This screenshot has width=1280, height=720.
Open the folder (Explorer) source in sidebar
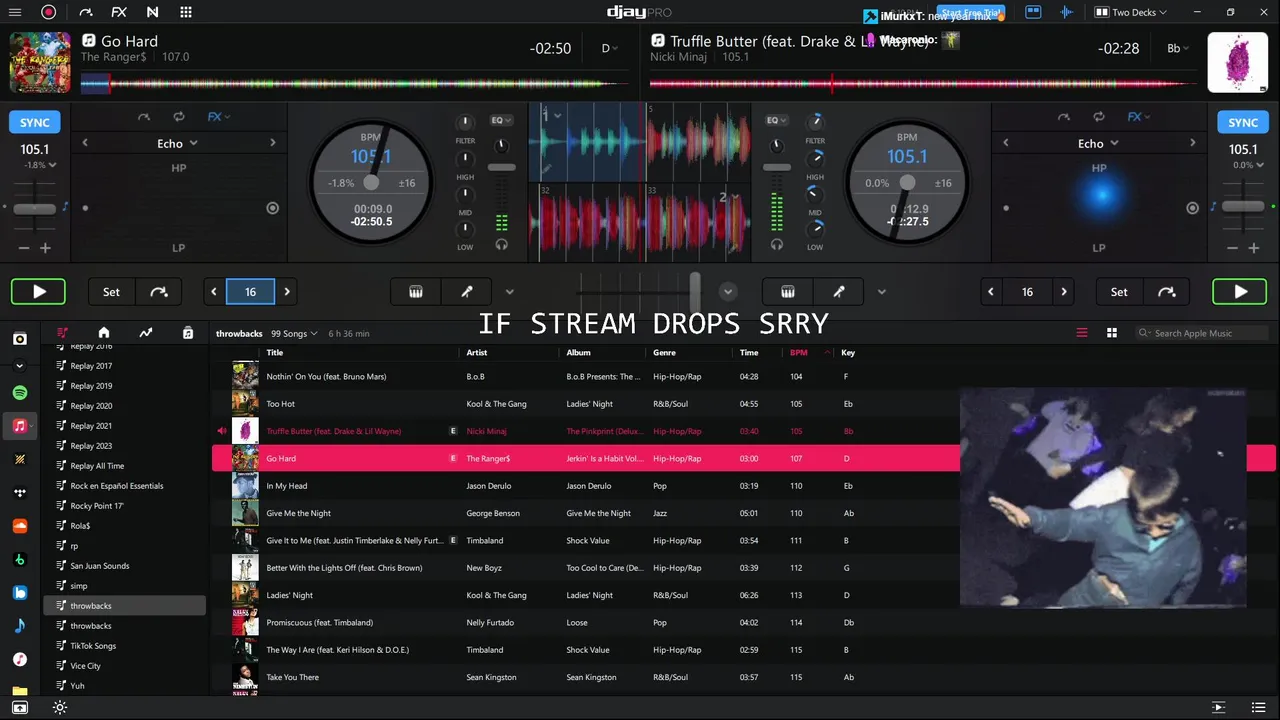(x=20, y=691)
